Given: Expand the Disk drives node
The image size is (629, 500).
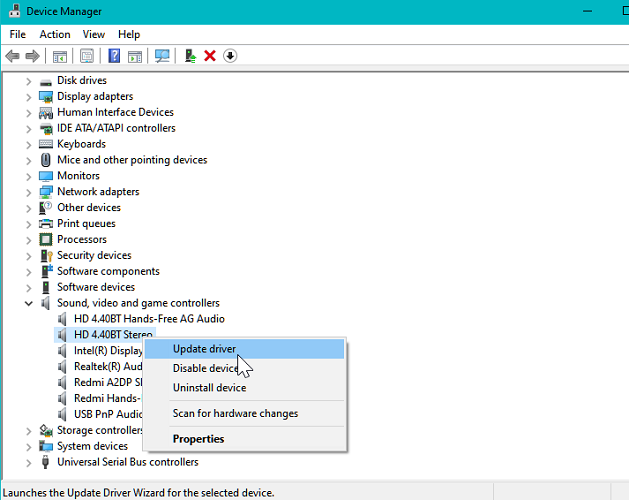Looking at the screenshot, I should coord(28,81).
